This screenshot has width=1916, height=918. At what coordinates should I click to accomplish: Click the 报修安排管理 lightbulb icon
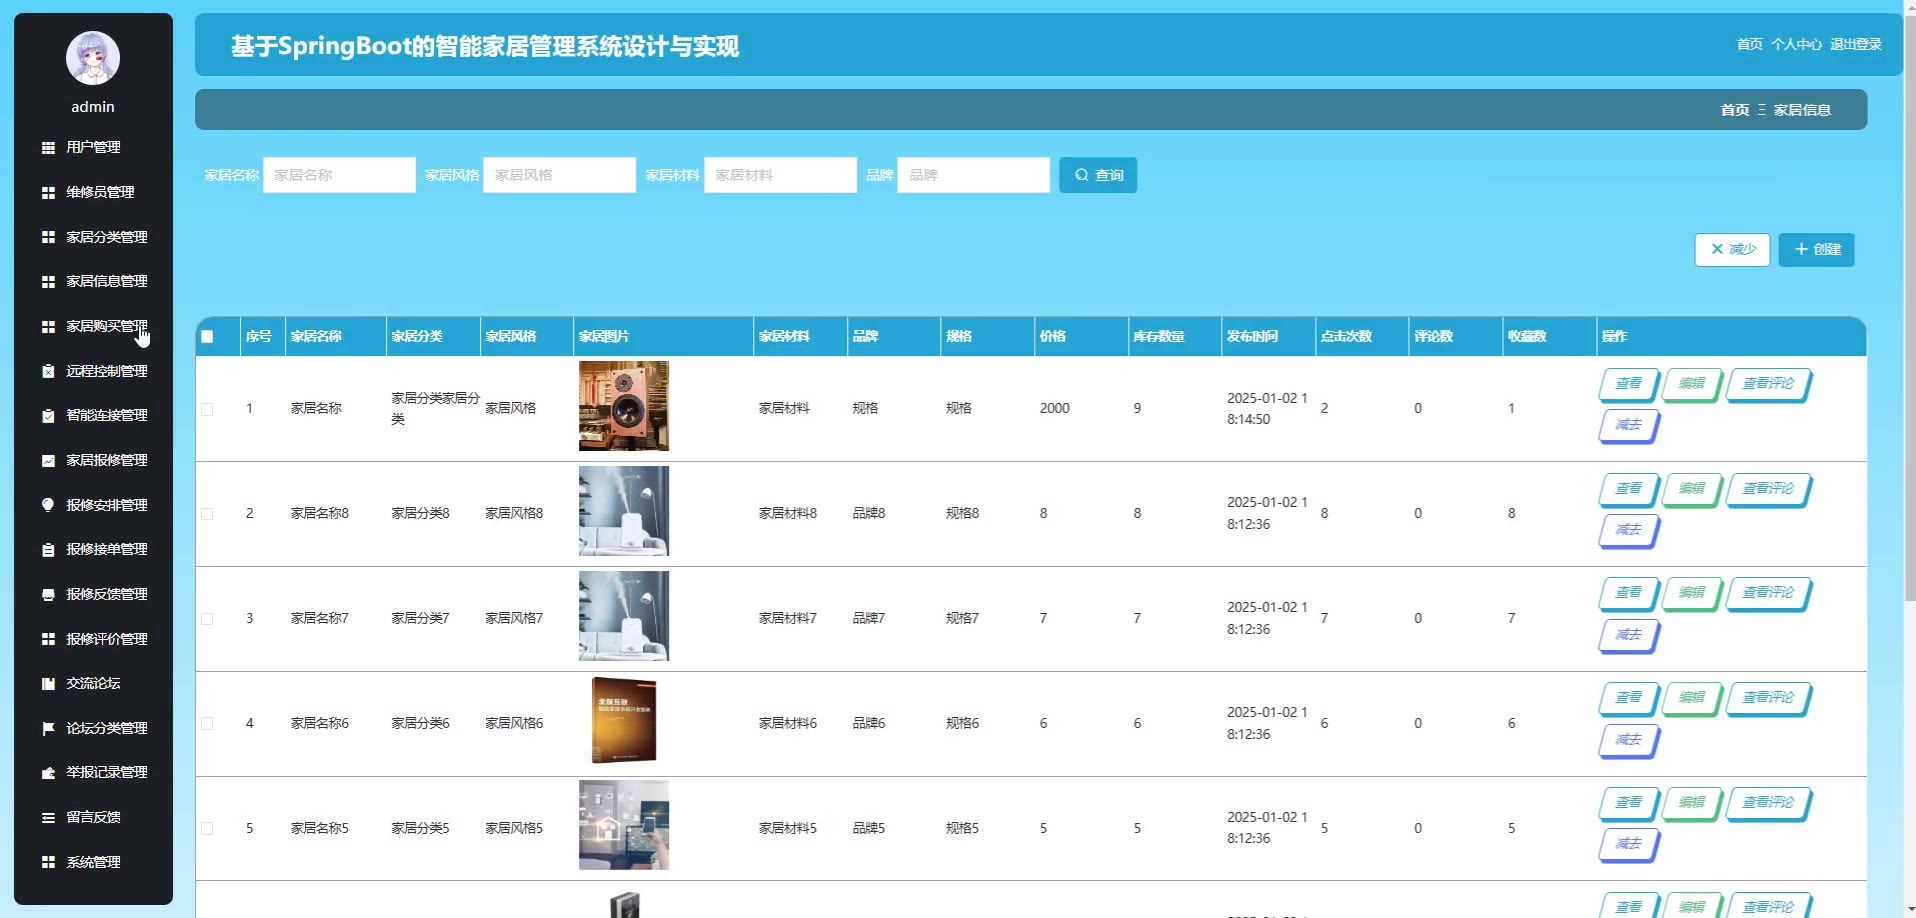(x=48, y=505)
